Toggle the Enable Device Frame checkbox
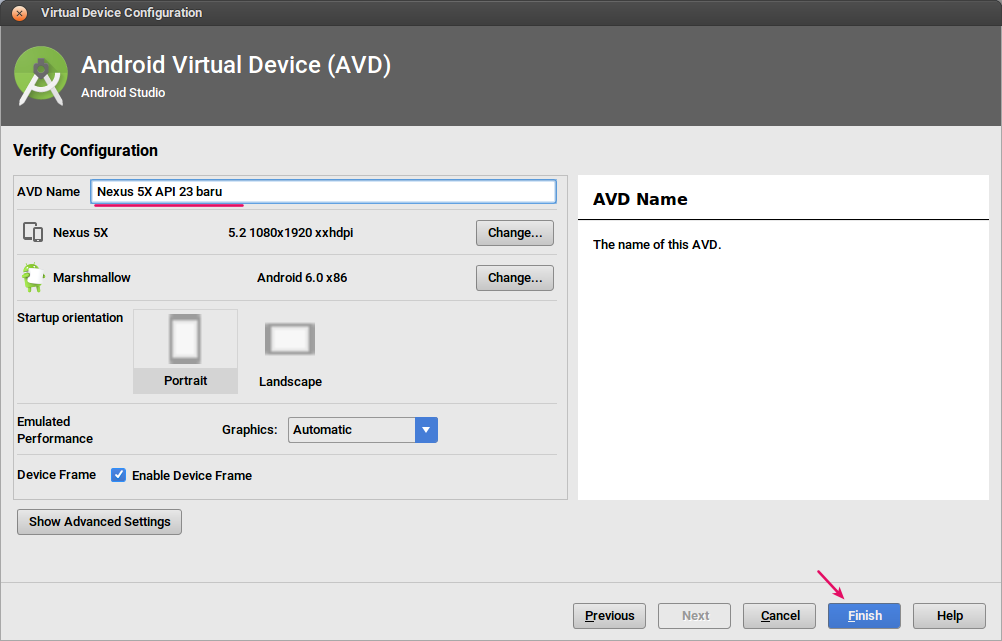Screen dimensions: 1002x641 tap(119, 475)
